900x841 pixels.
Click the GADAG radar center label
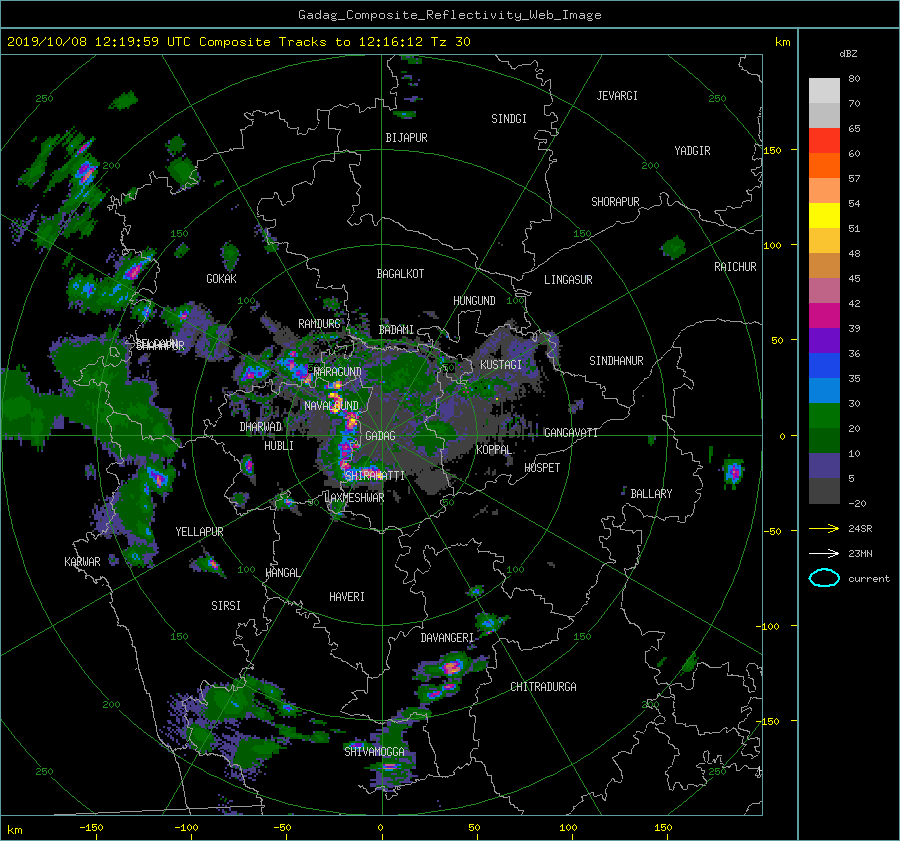point(380,436)
